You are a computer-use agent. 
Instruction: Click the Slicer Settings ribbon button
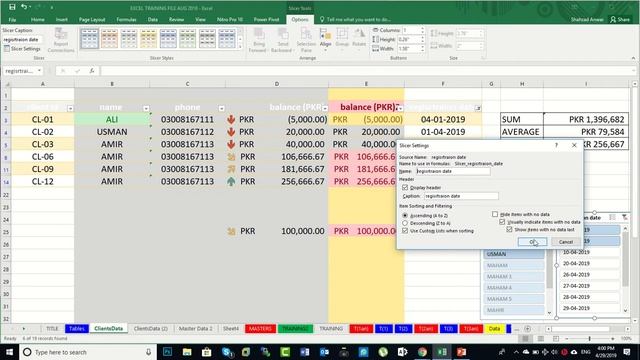click(22, 49)
